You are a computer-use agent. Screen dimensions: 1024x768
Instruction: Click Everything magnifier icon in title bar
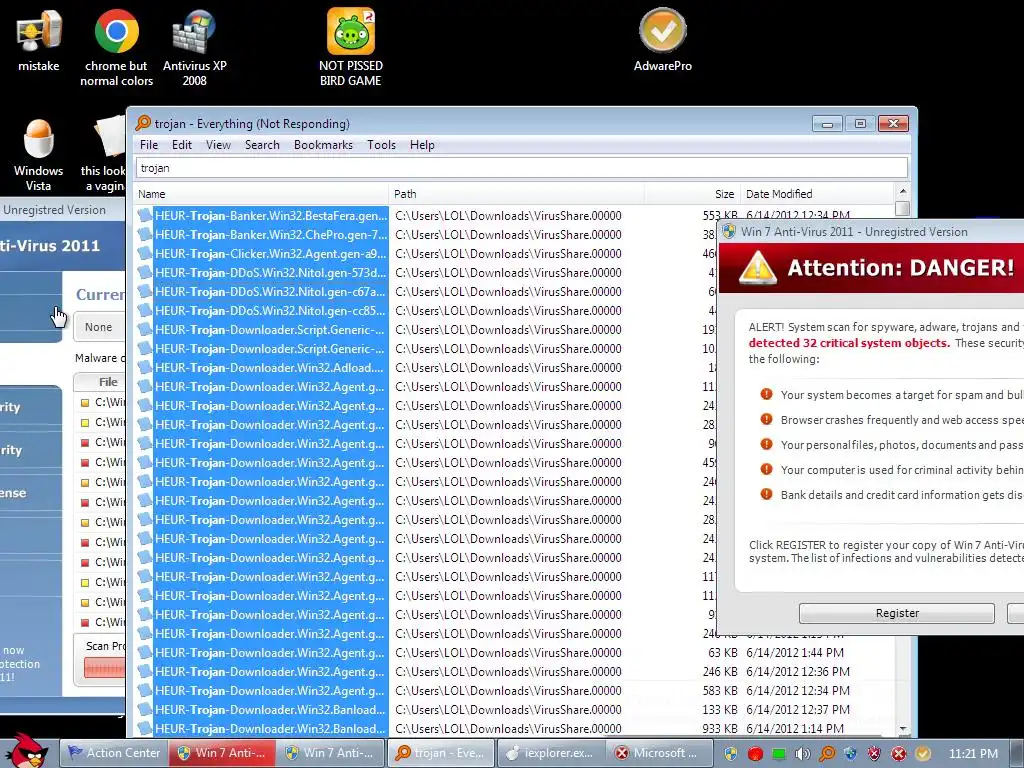click(143, 123)
